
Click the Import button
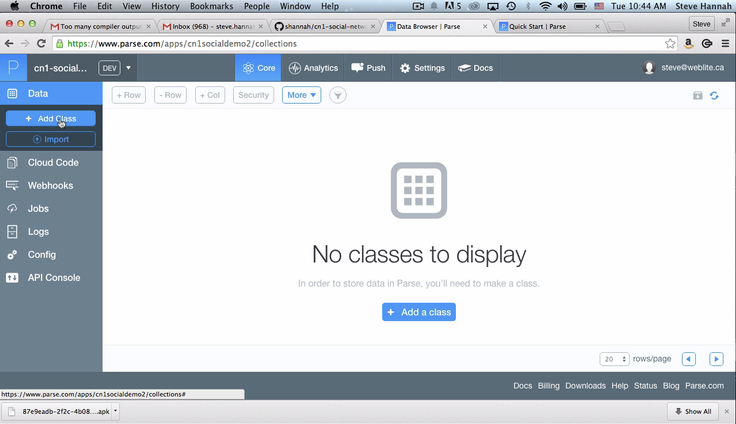pyautogui.click(x=51, y=139)
